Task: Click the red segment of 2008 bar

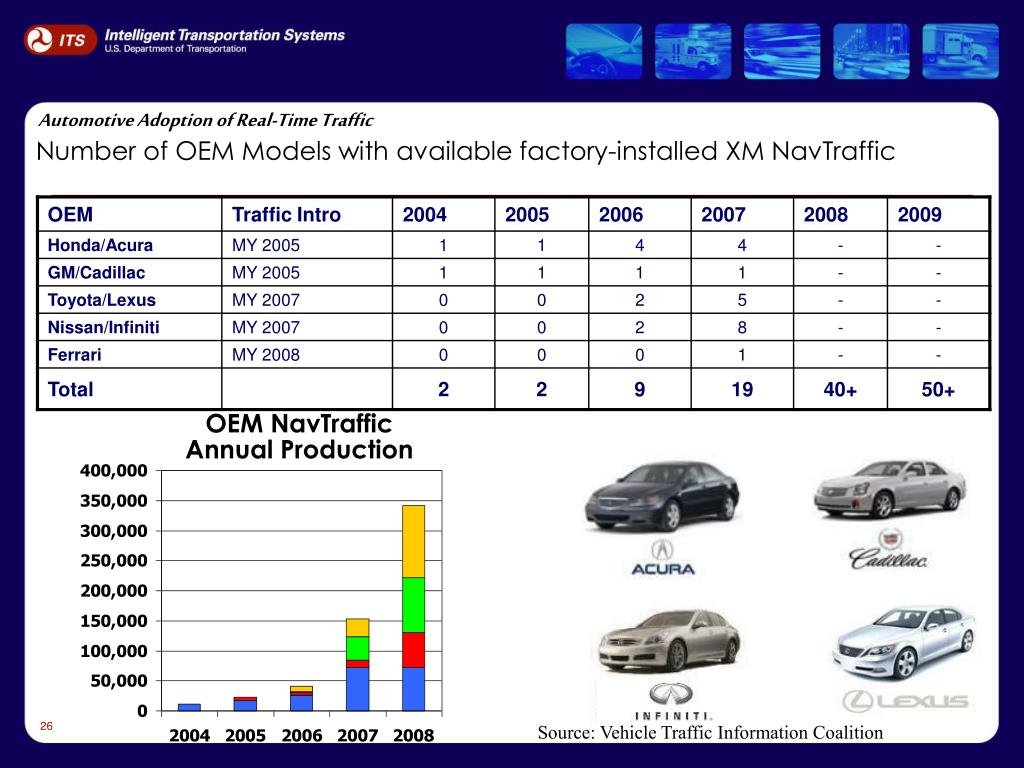Action: tap(413, 650)
